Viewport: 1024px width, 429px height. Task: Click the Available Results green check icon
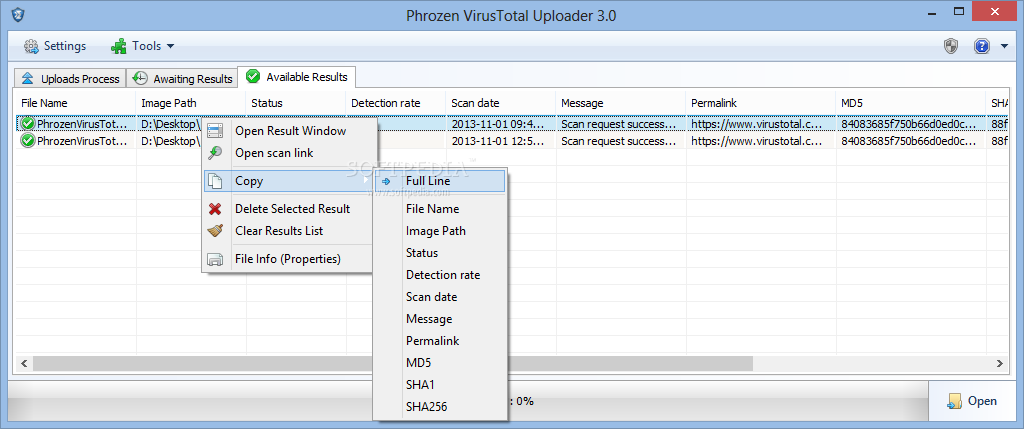pyautogui.click(x=252, y=77)
